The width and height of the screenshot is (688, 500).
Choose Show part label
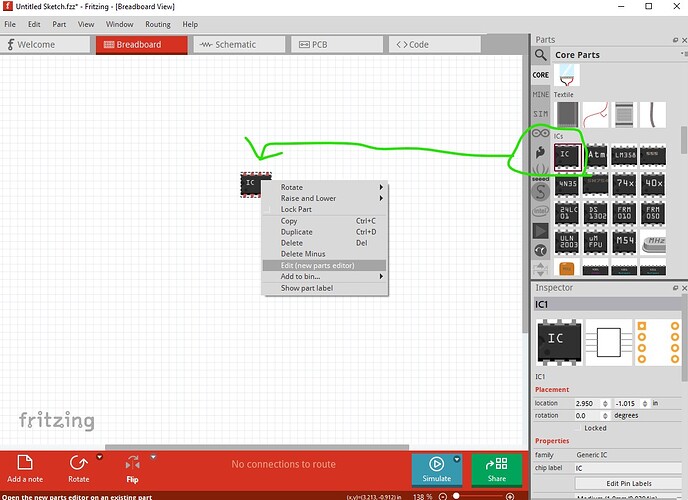325,288
